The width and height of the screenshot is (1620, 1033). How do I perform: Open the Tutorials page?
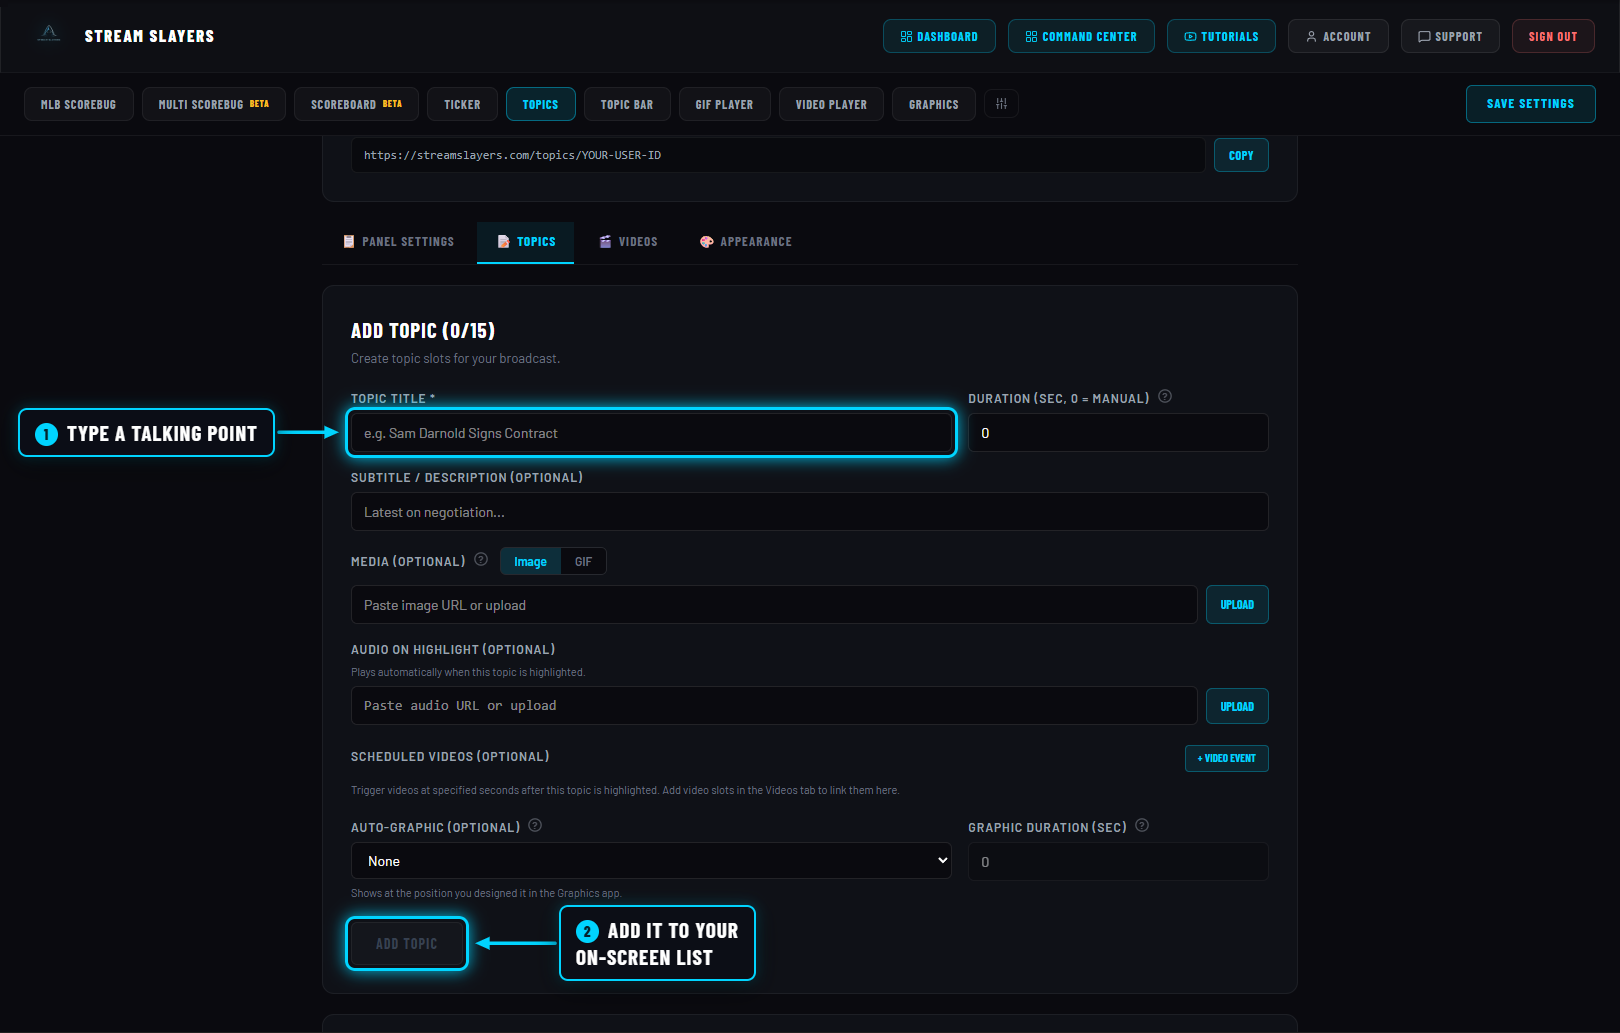[1221, 36]
